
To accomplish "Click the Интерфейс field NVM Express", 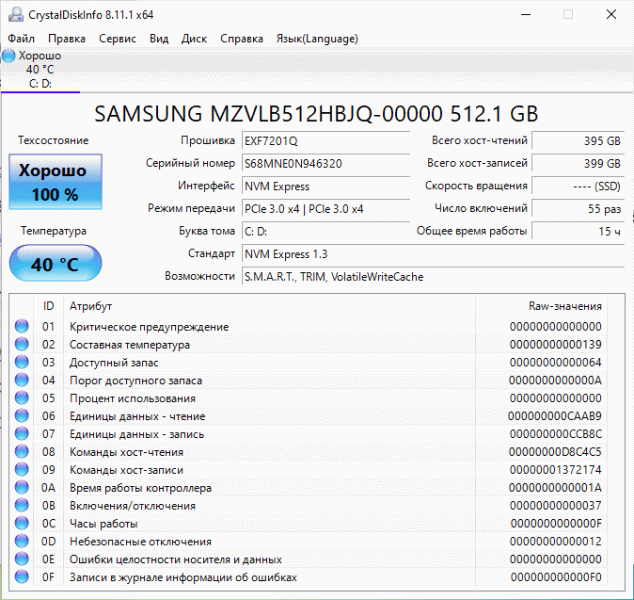I will pyautogui.click(x=326, y=186).
